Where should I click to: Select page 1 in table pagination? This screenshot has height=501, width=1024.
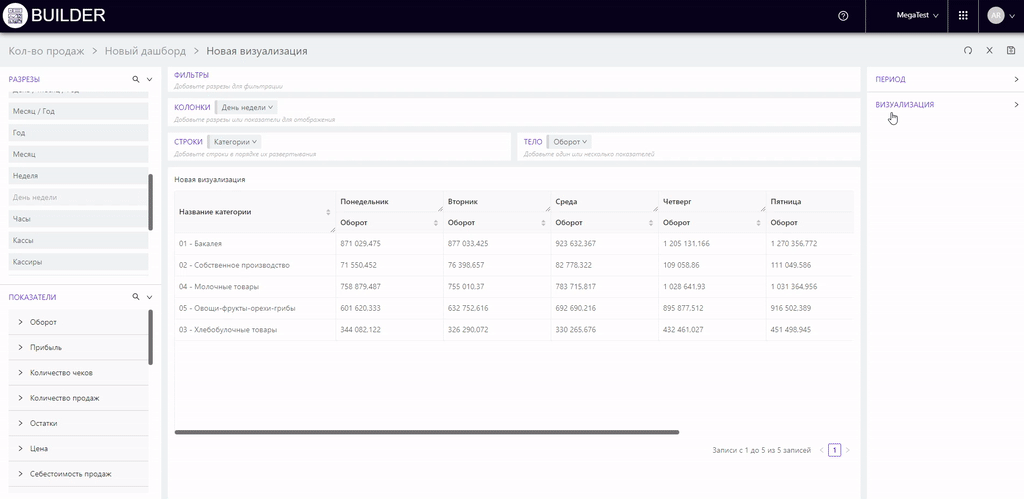[x=834, y=451]
